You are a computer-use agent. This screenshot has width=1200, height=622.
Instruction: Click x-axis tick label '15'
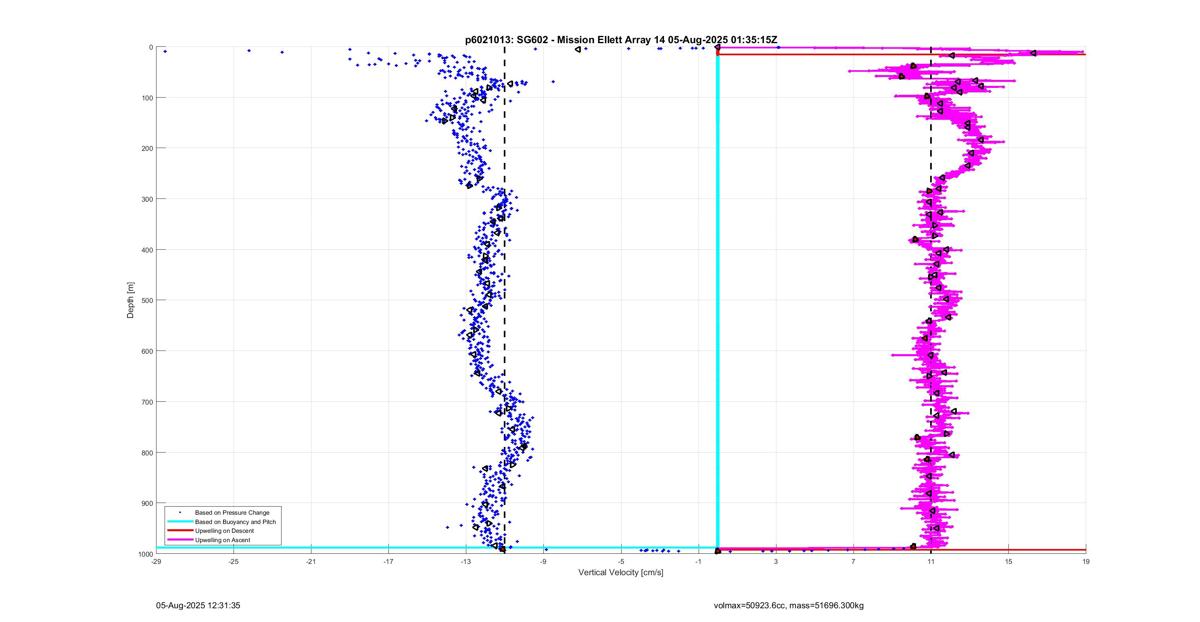pyautogui.click(x=1008, y=561)
